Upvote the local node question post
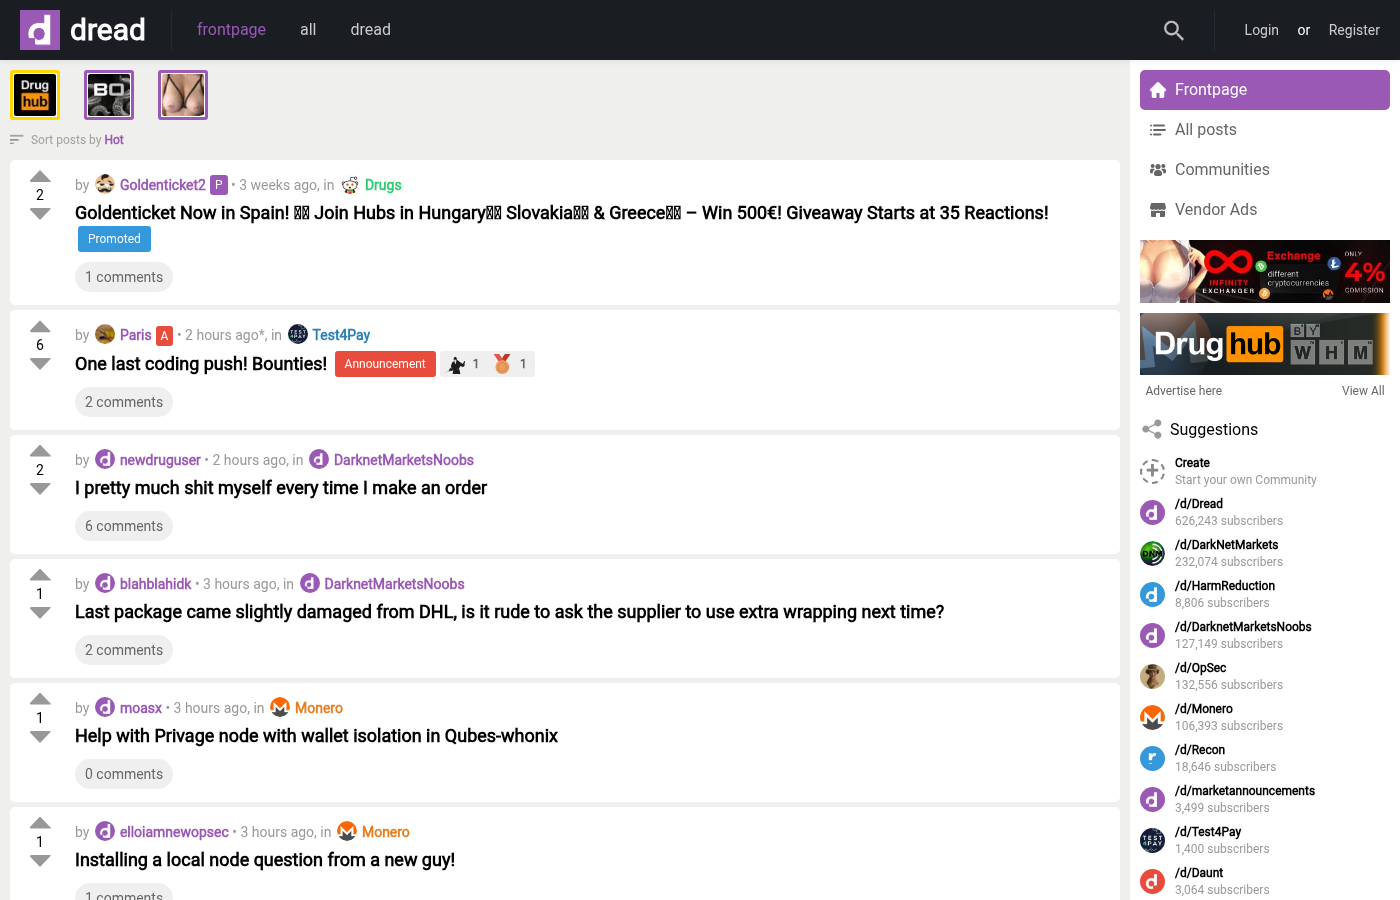This screenshot has height=900, width=1400. point(40,824)
